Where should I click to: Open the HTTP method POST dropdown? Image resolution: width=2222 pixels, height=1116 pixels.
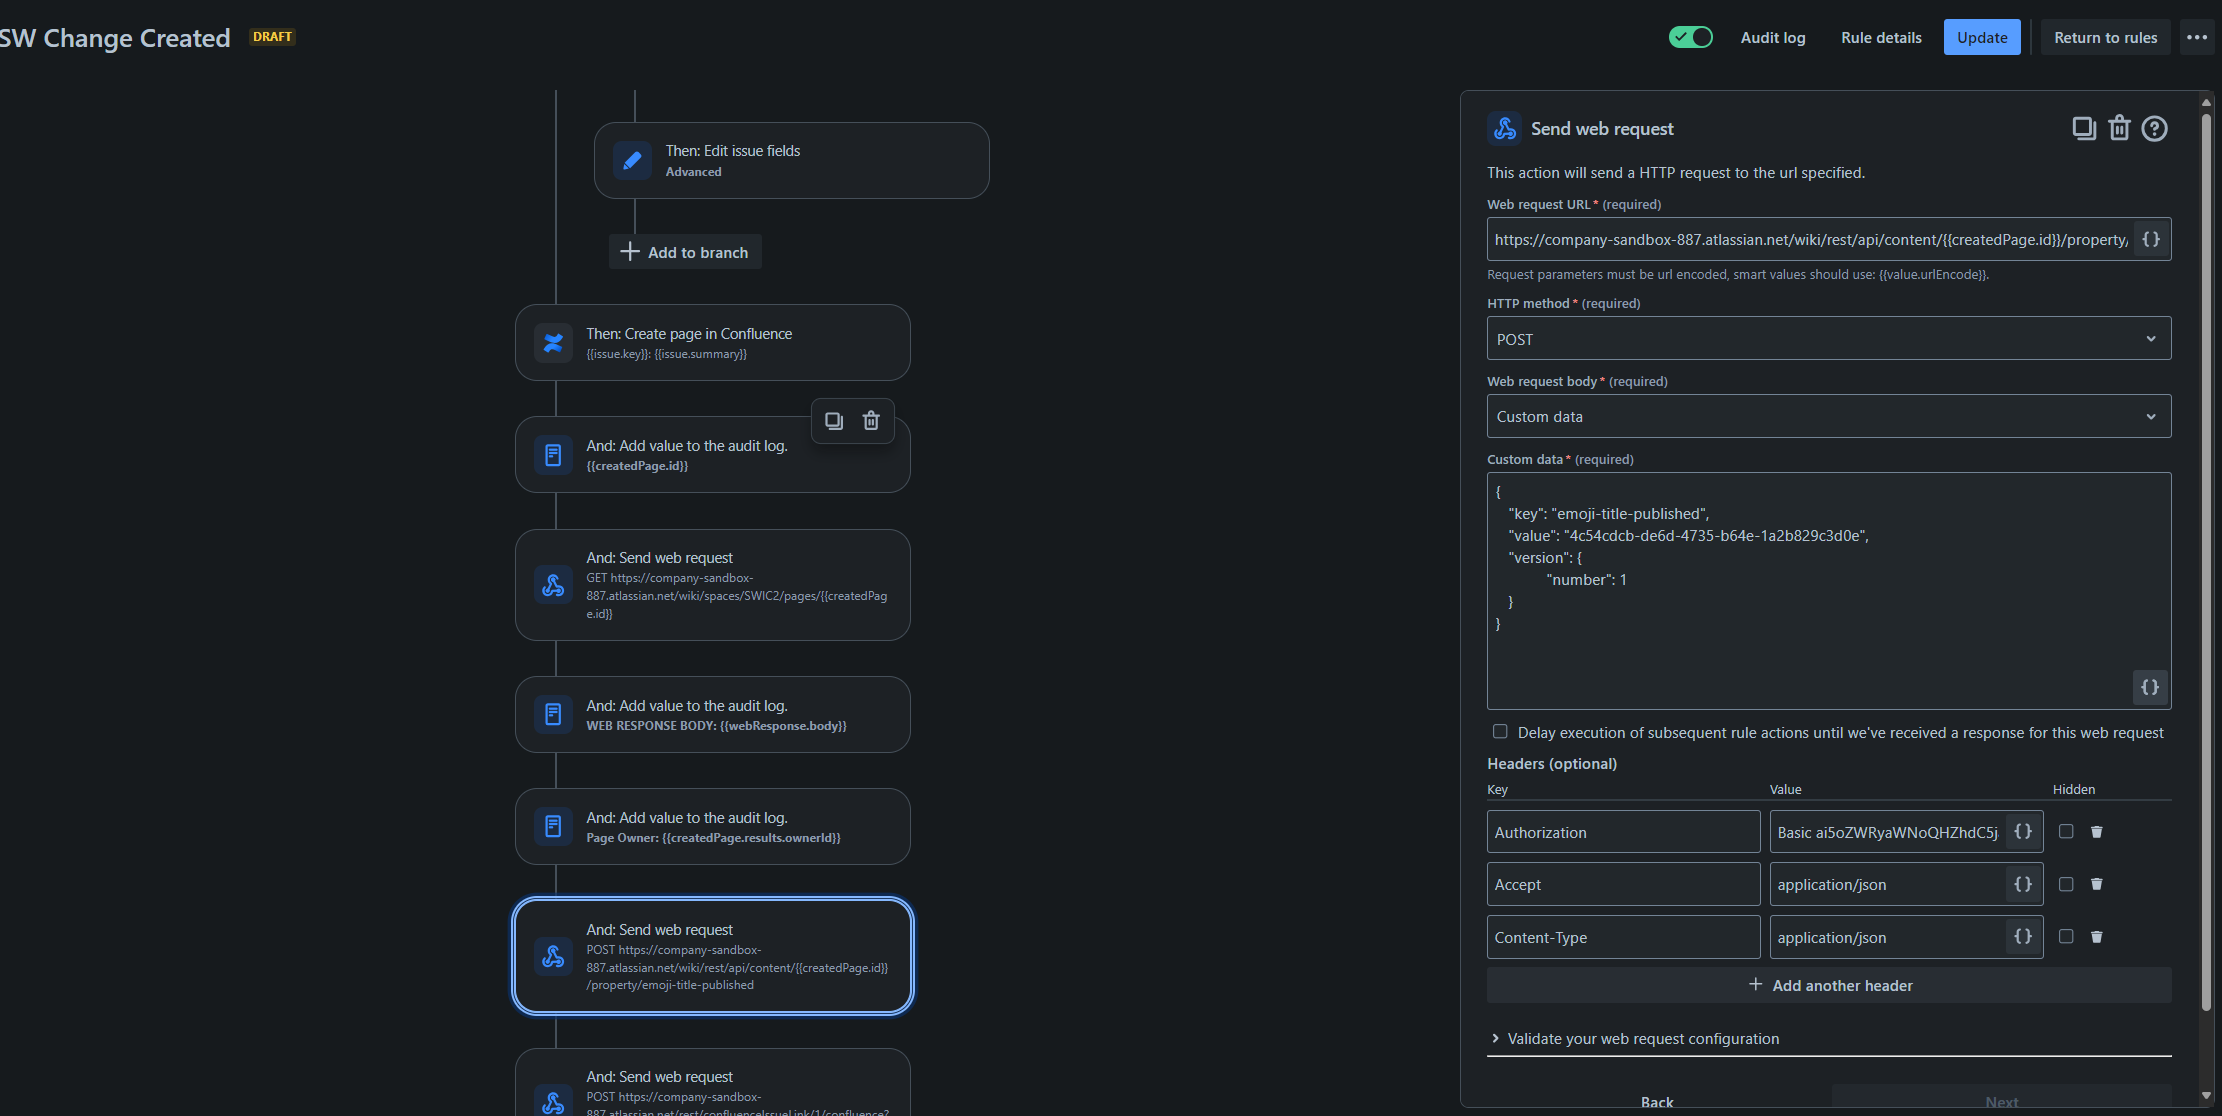point(1829,339)
